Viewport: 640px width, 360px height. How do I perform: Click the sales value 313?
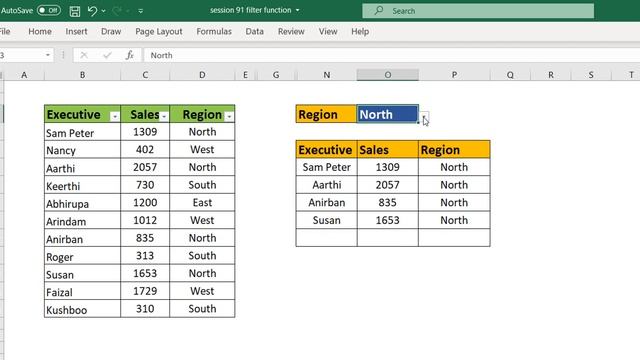point(145,256)
